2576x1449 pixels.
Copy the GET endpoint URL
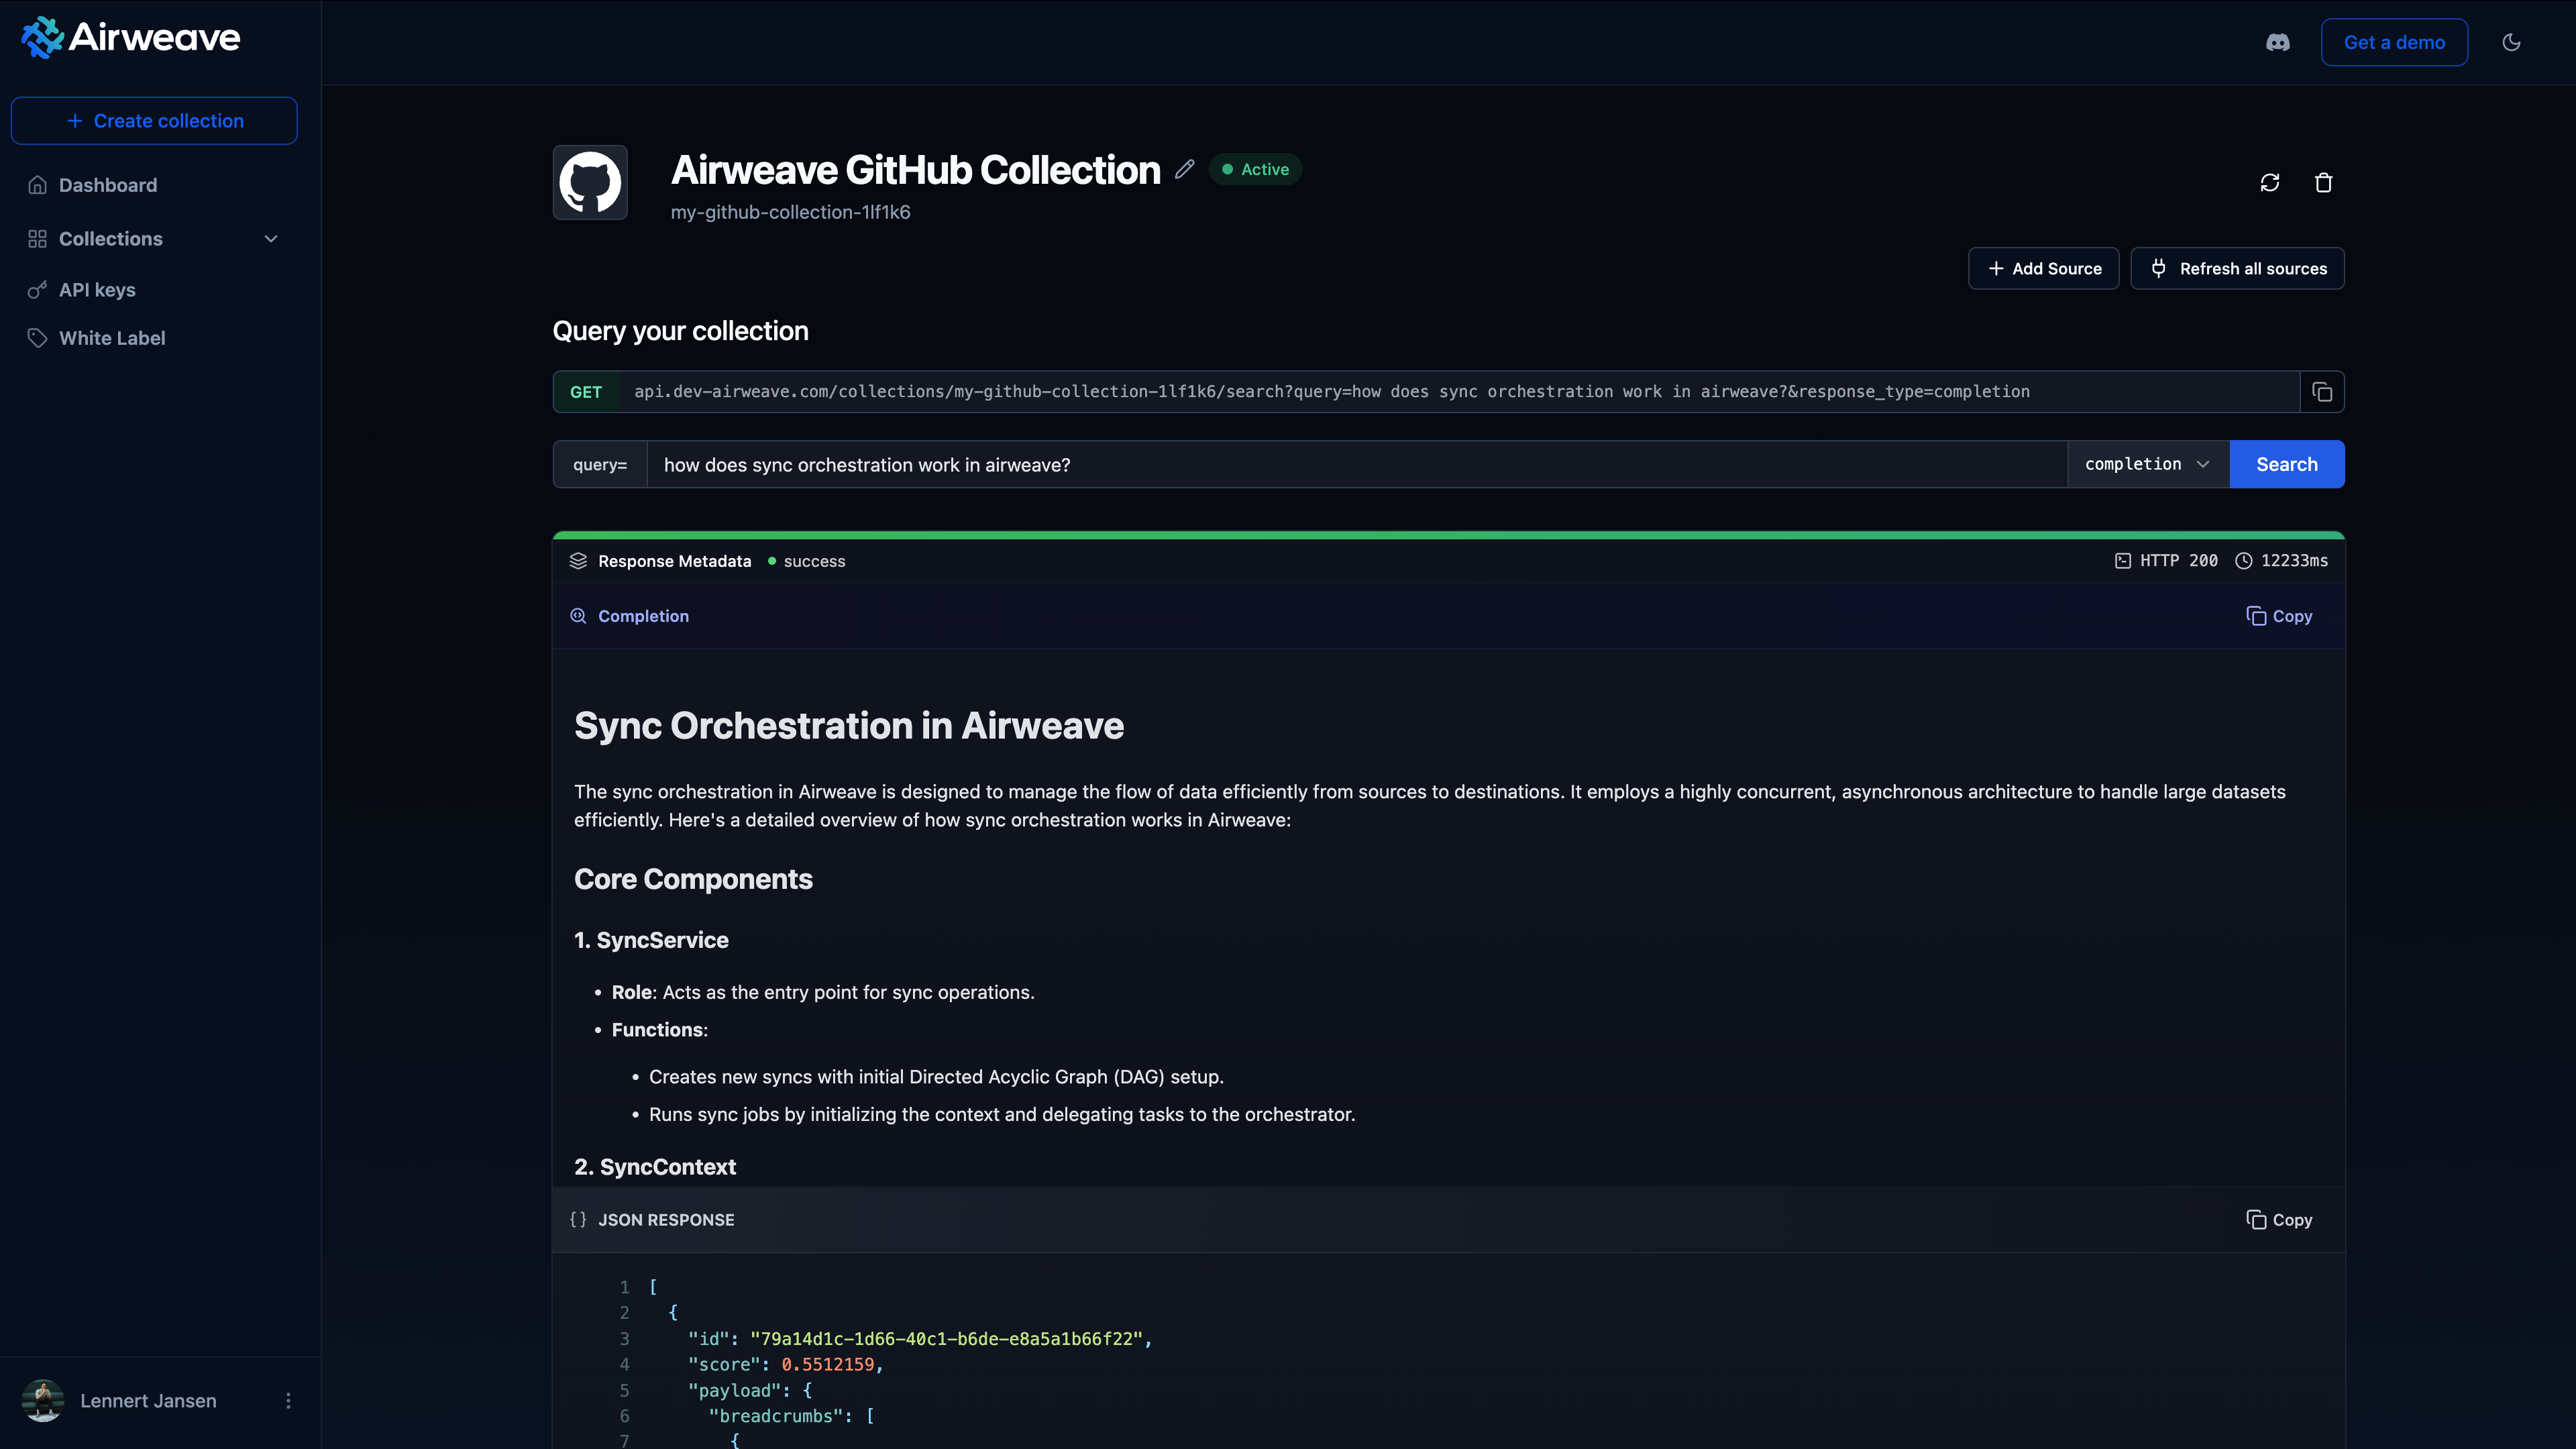2322,392
